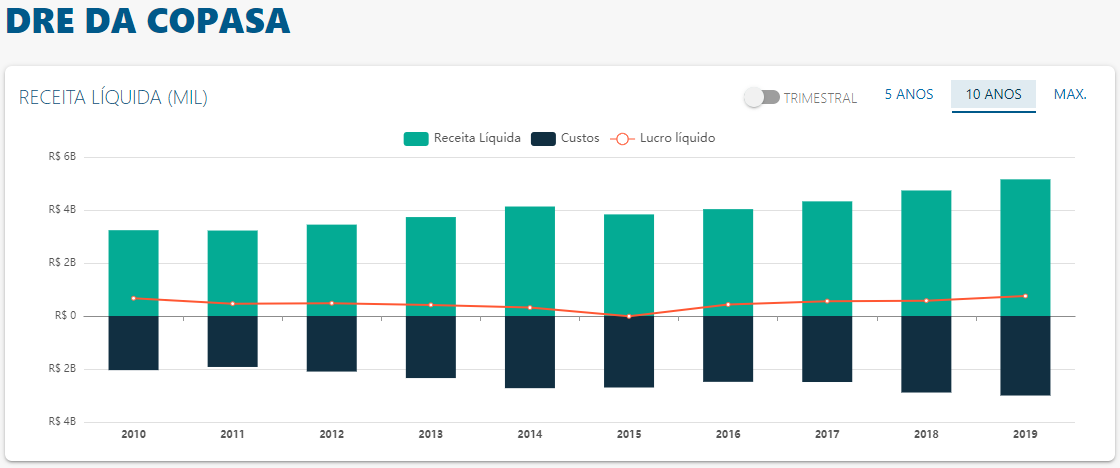Viewport: 1120px width, 468px height.
Task: Click the 2018 Receita Líquida green bar
Action: [926, 253]
